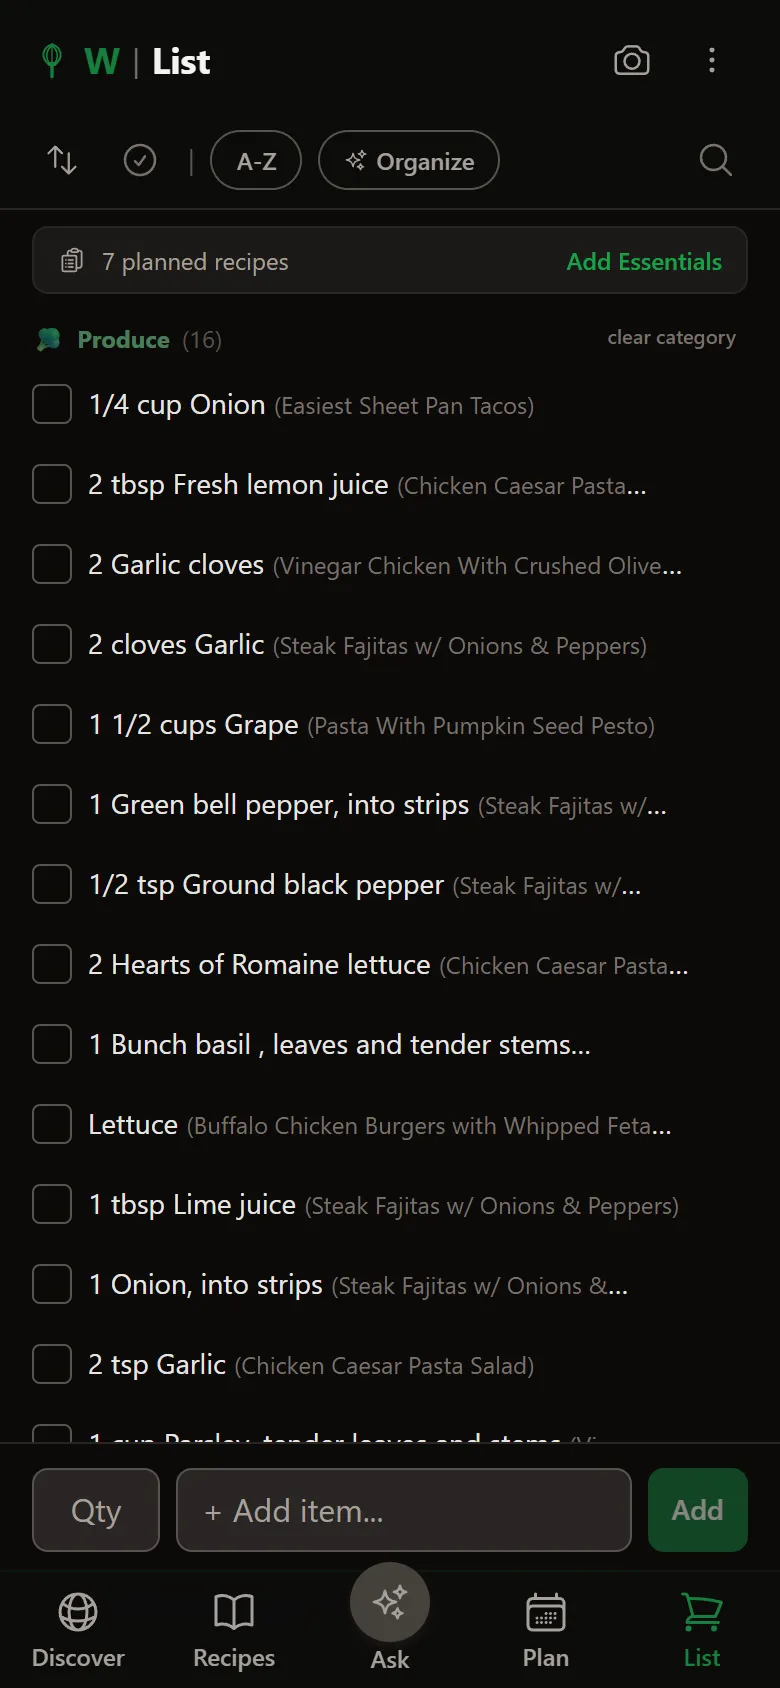Focus the Add item text field
The height and width of the screenshot is (1688, 780).
coord(404,1510)
